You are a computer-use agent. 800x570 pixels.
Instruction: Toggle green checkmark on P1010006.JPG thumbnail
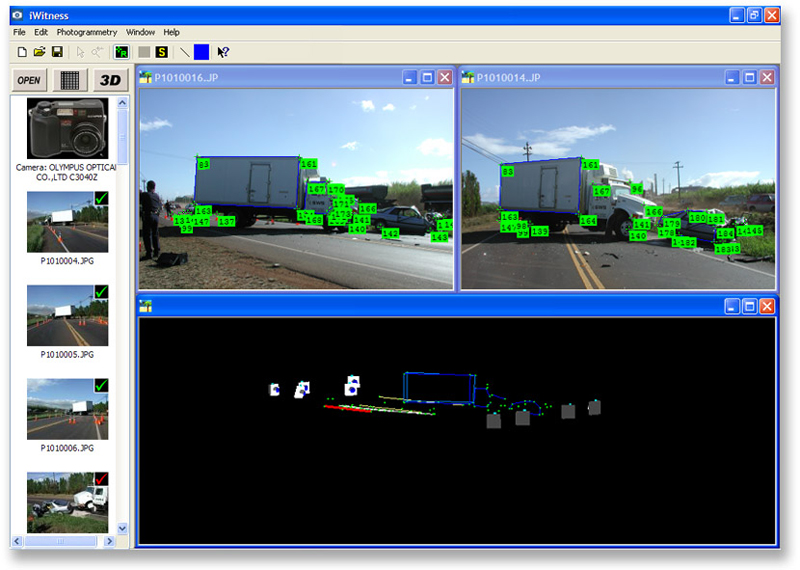click(102, 385)
